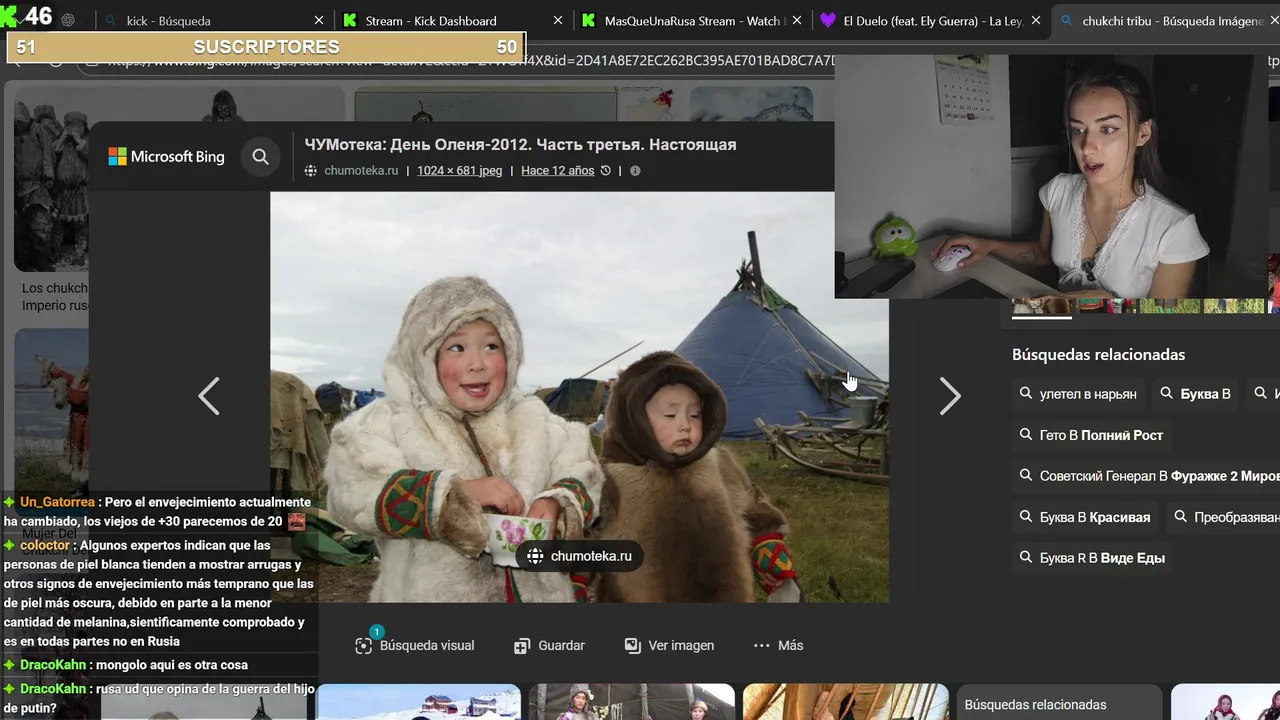Click the magnifier search button beside Bing logo
Image resolution: width=1280 pixels, height=720 pixels.
click(x=261, y=156)
